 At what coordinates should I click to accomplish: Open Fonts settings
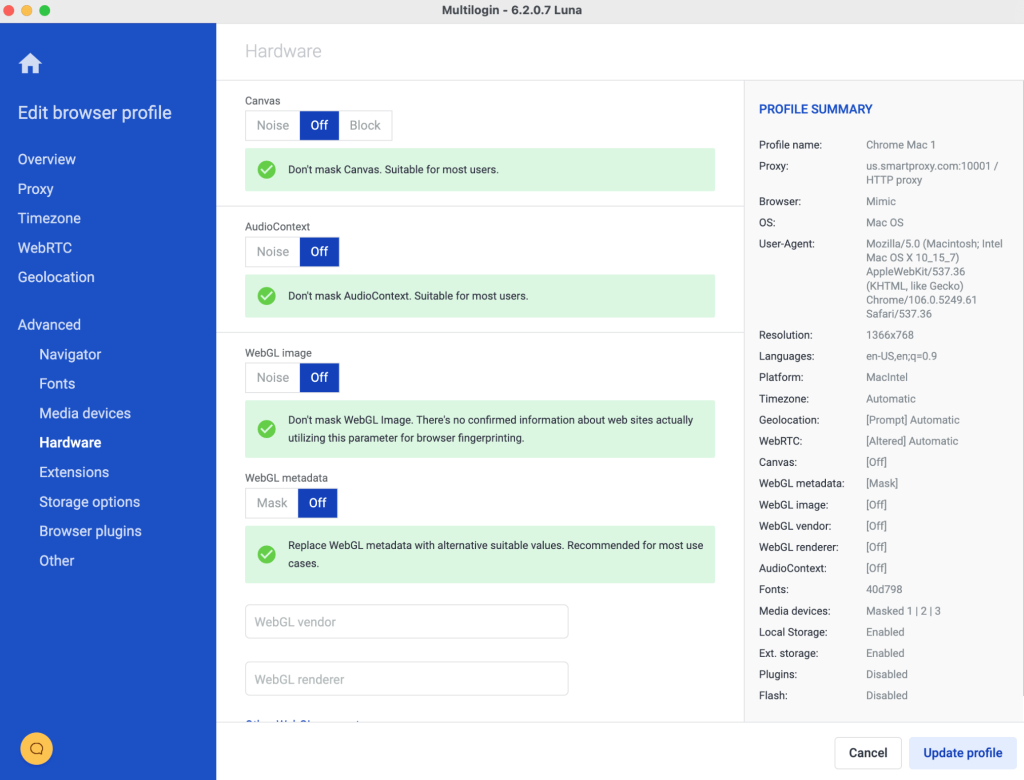pos(57,383)
